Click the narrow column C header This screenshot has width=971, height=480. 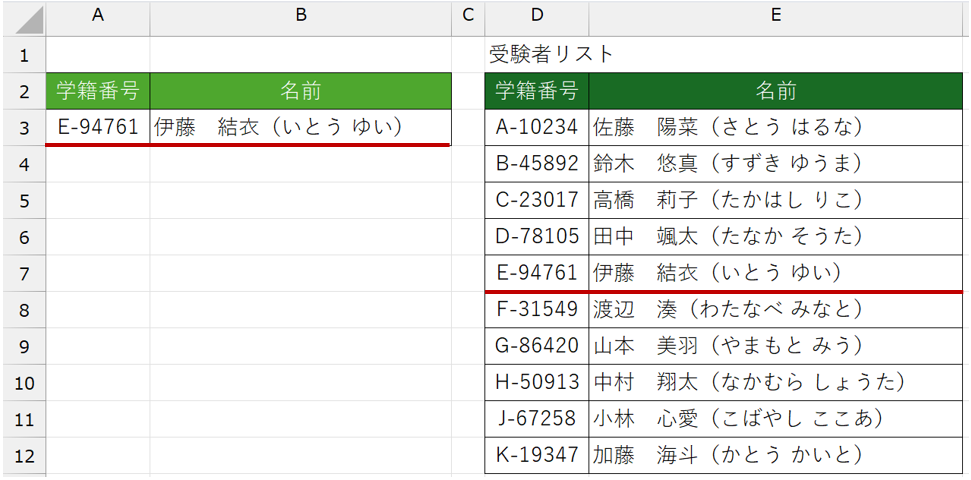pyautogui.click(x=467, y=17)
